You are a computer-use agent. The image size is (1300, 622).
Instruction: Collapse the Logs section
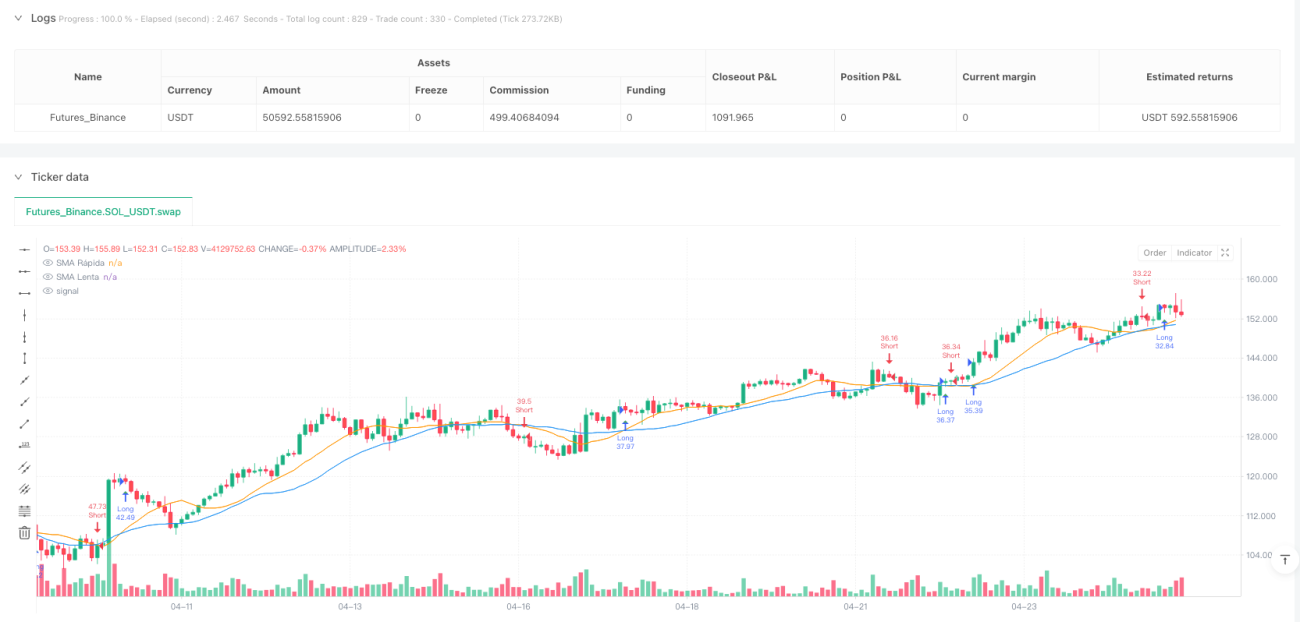[17, 18]
